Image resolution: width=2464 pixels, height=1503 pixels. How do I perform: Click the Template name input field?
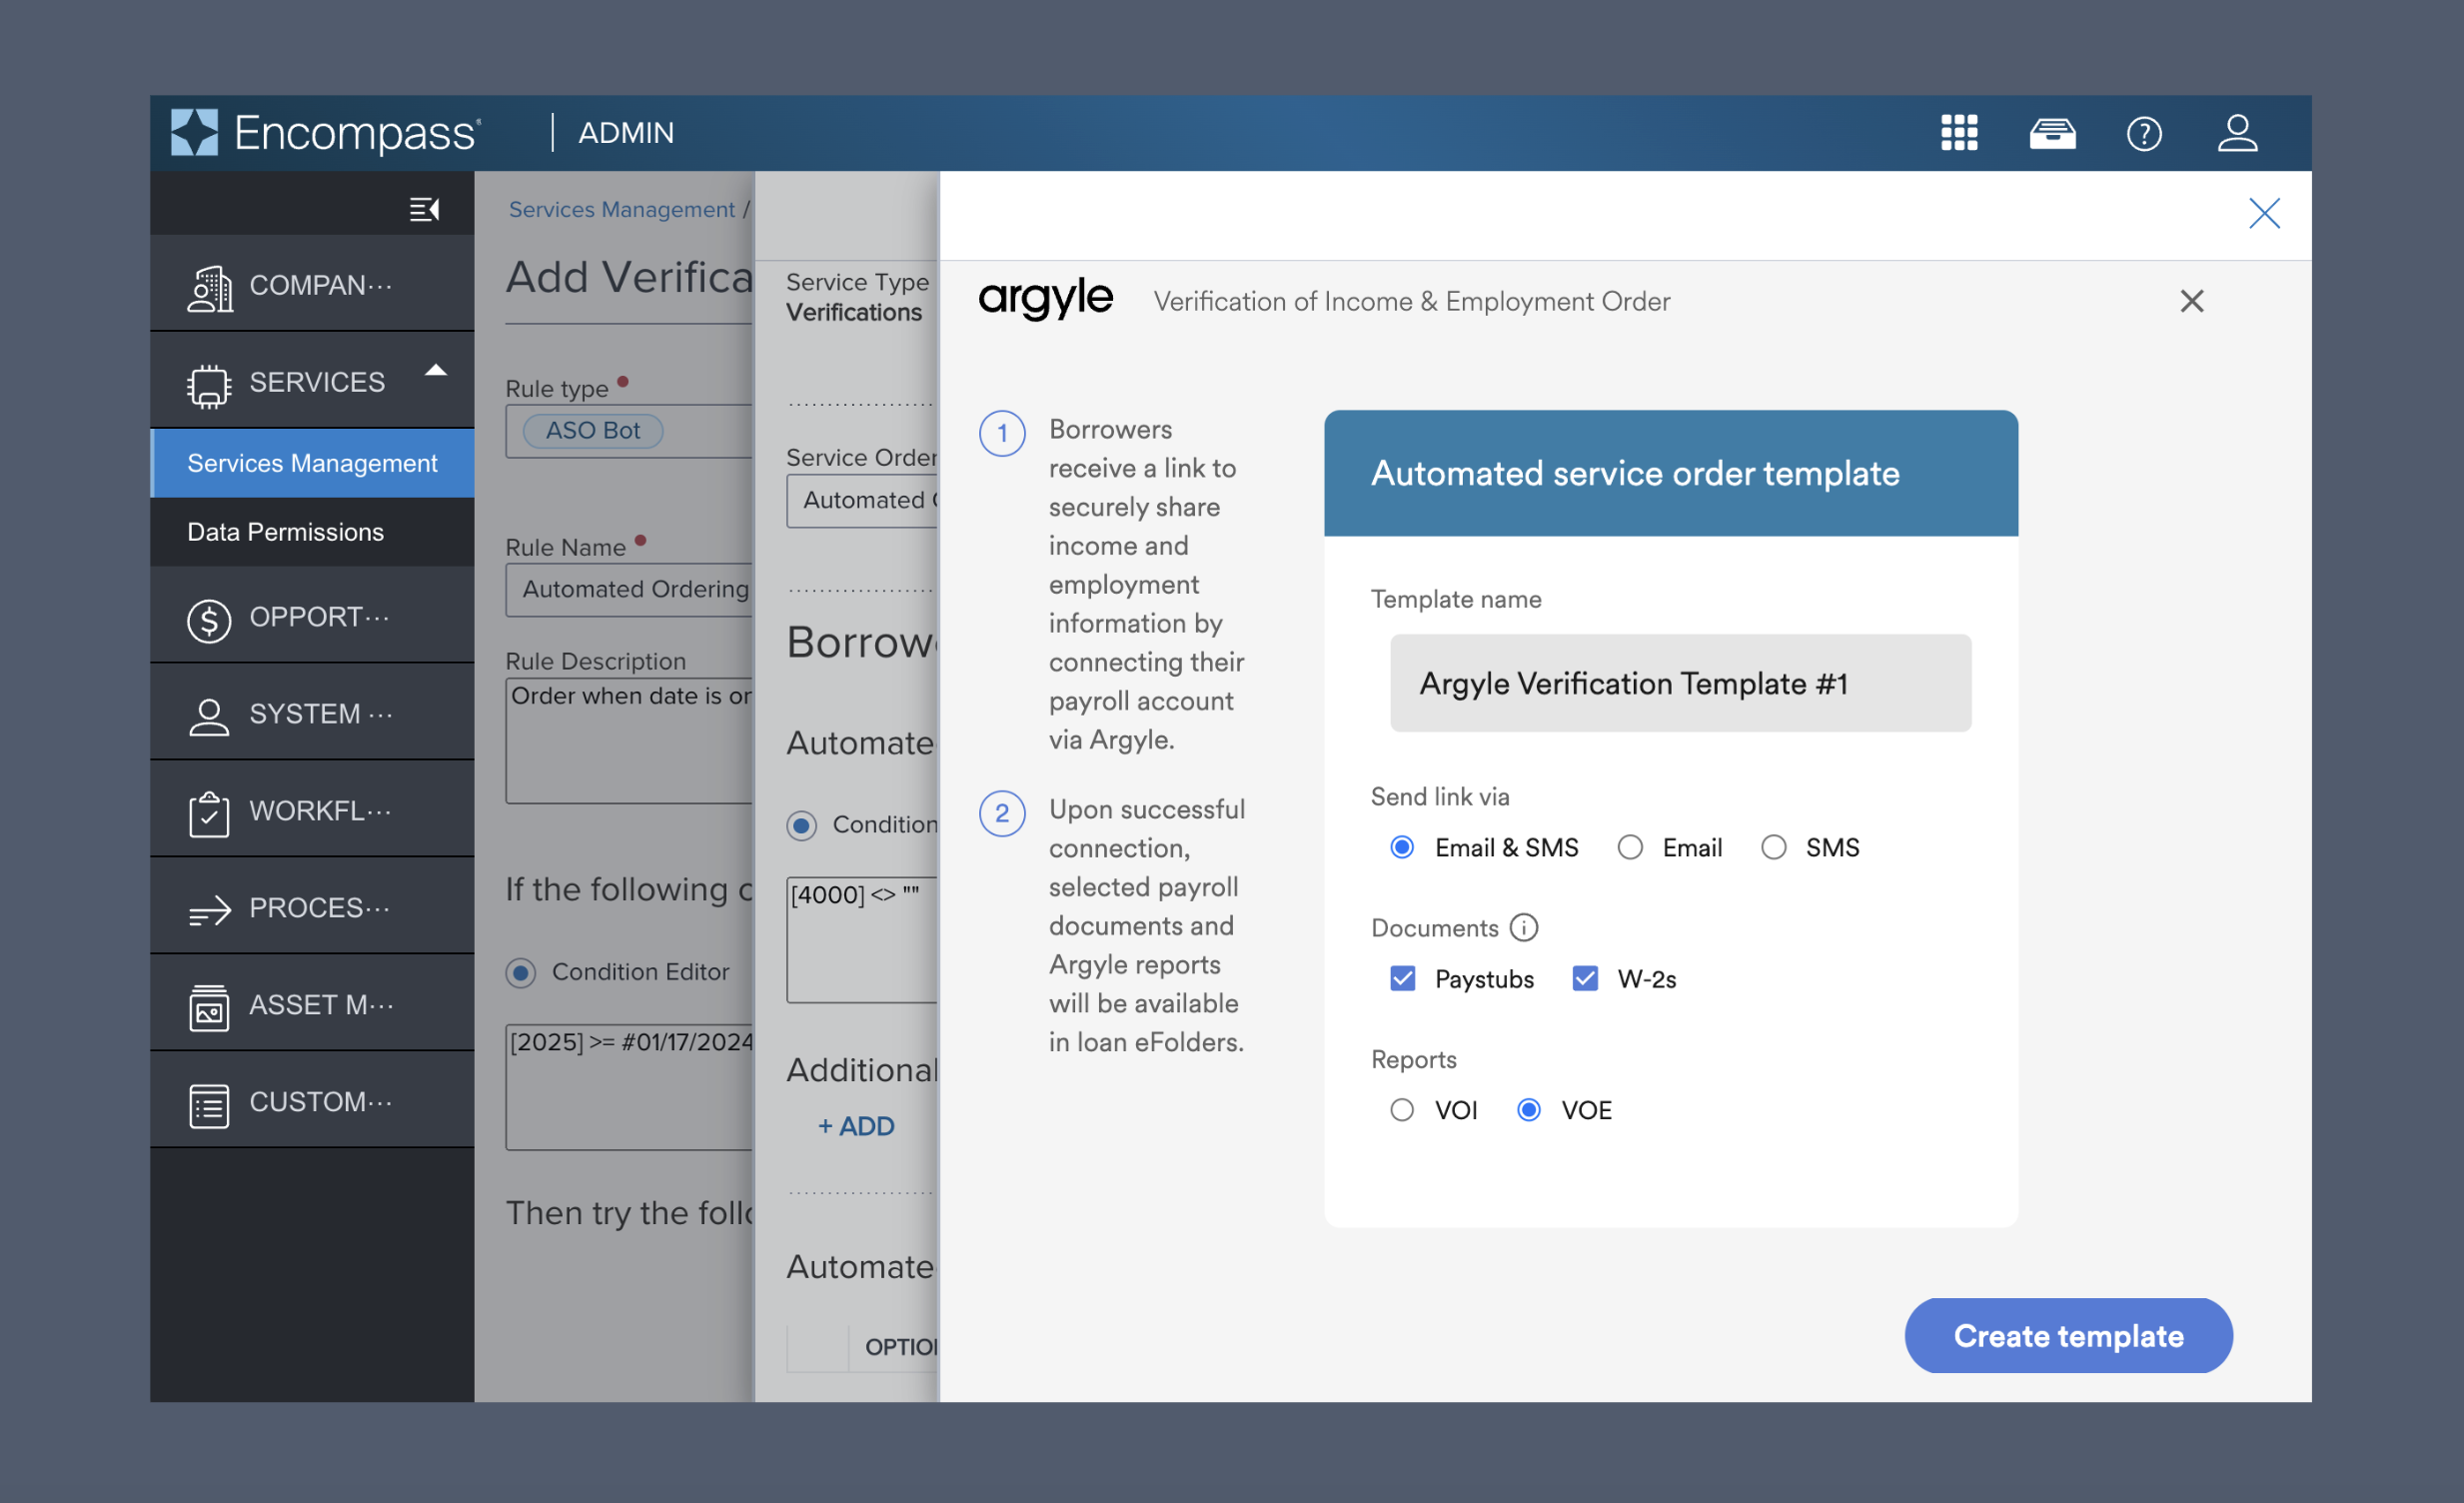(1679, 683)
